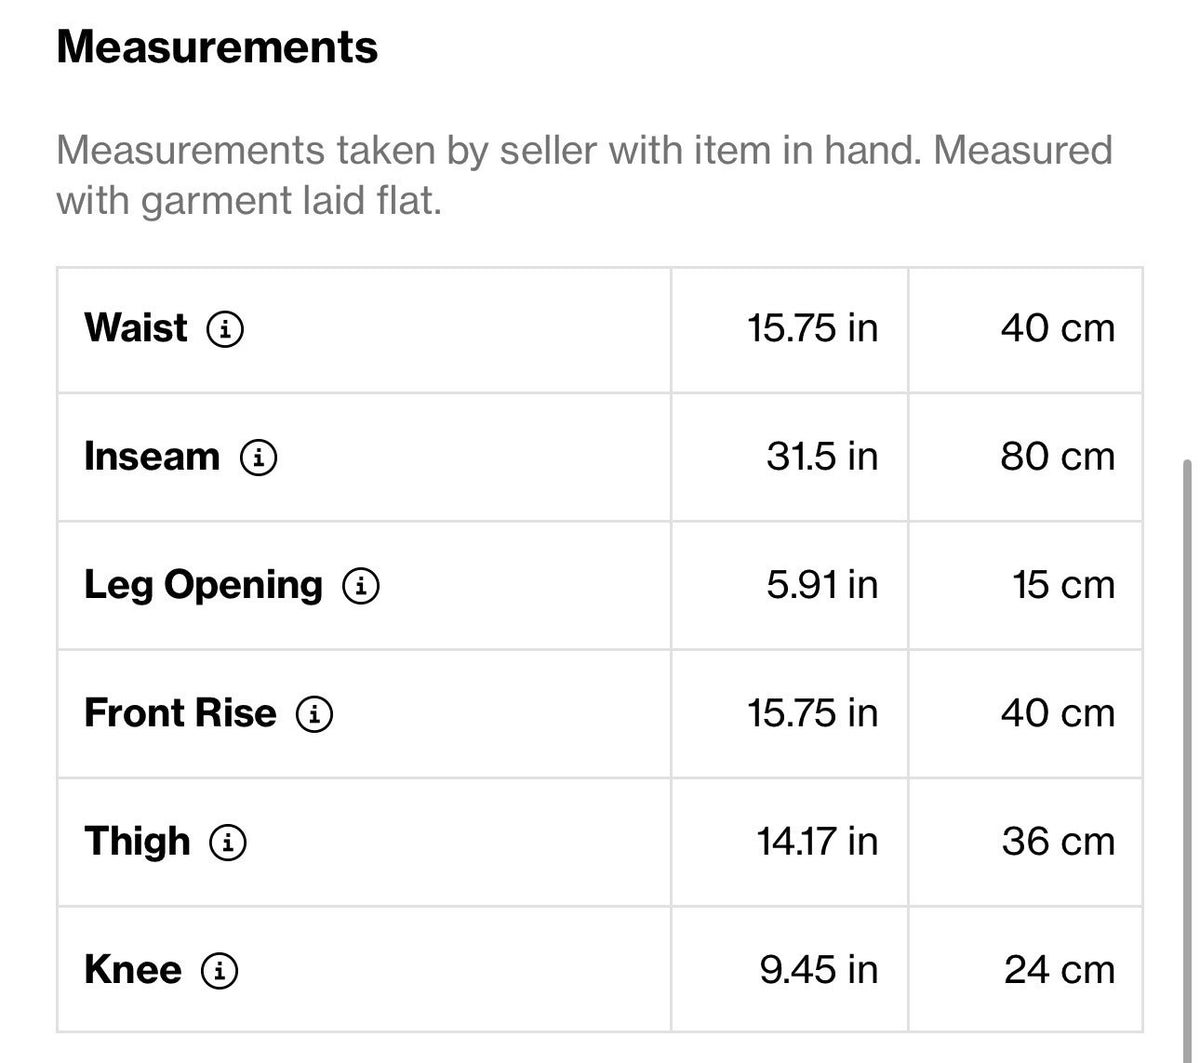Click the 24 cm knee value

(1059, 970)
